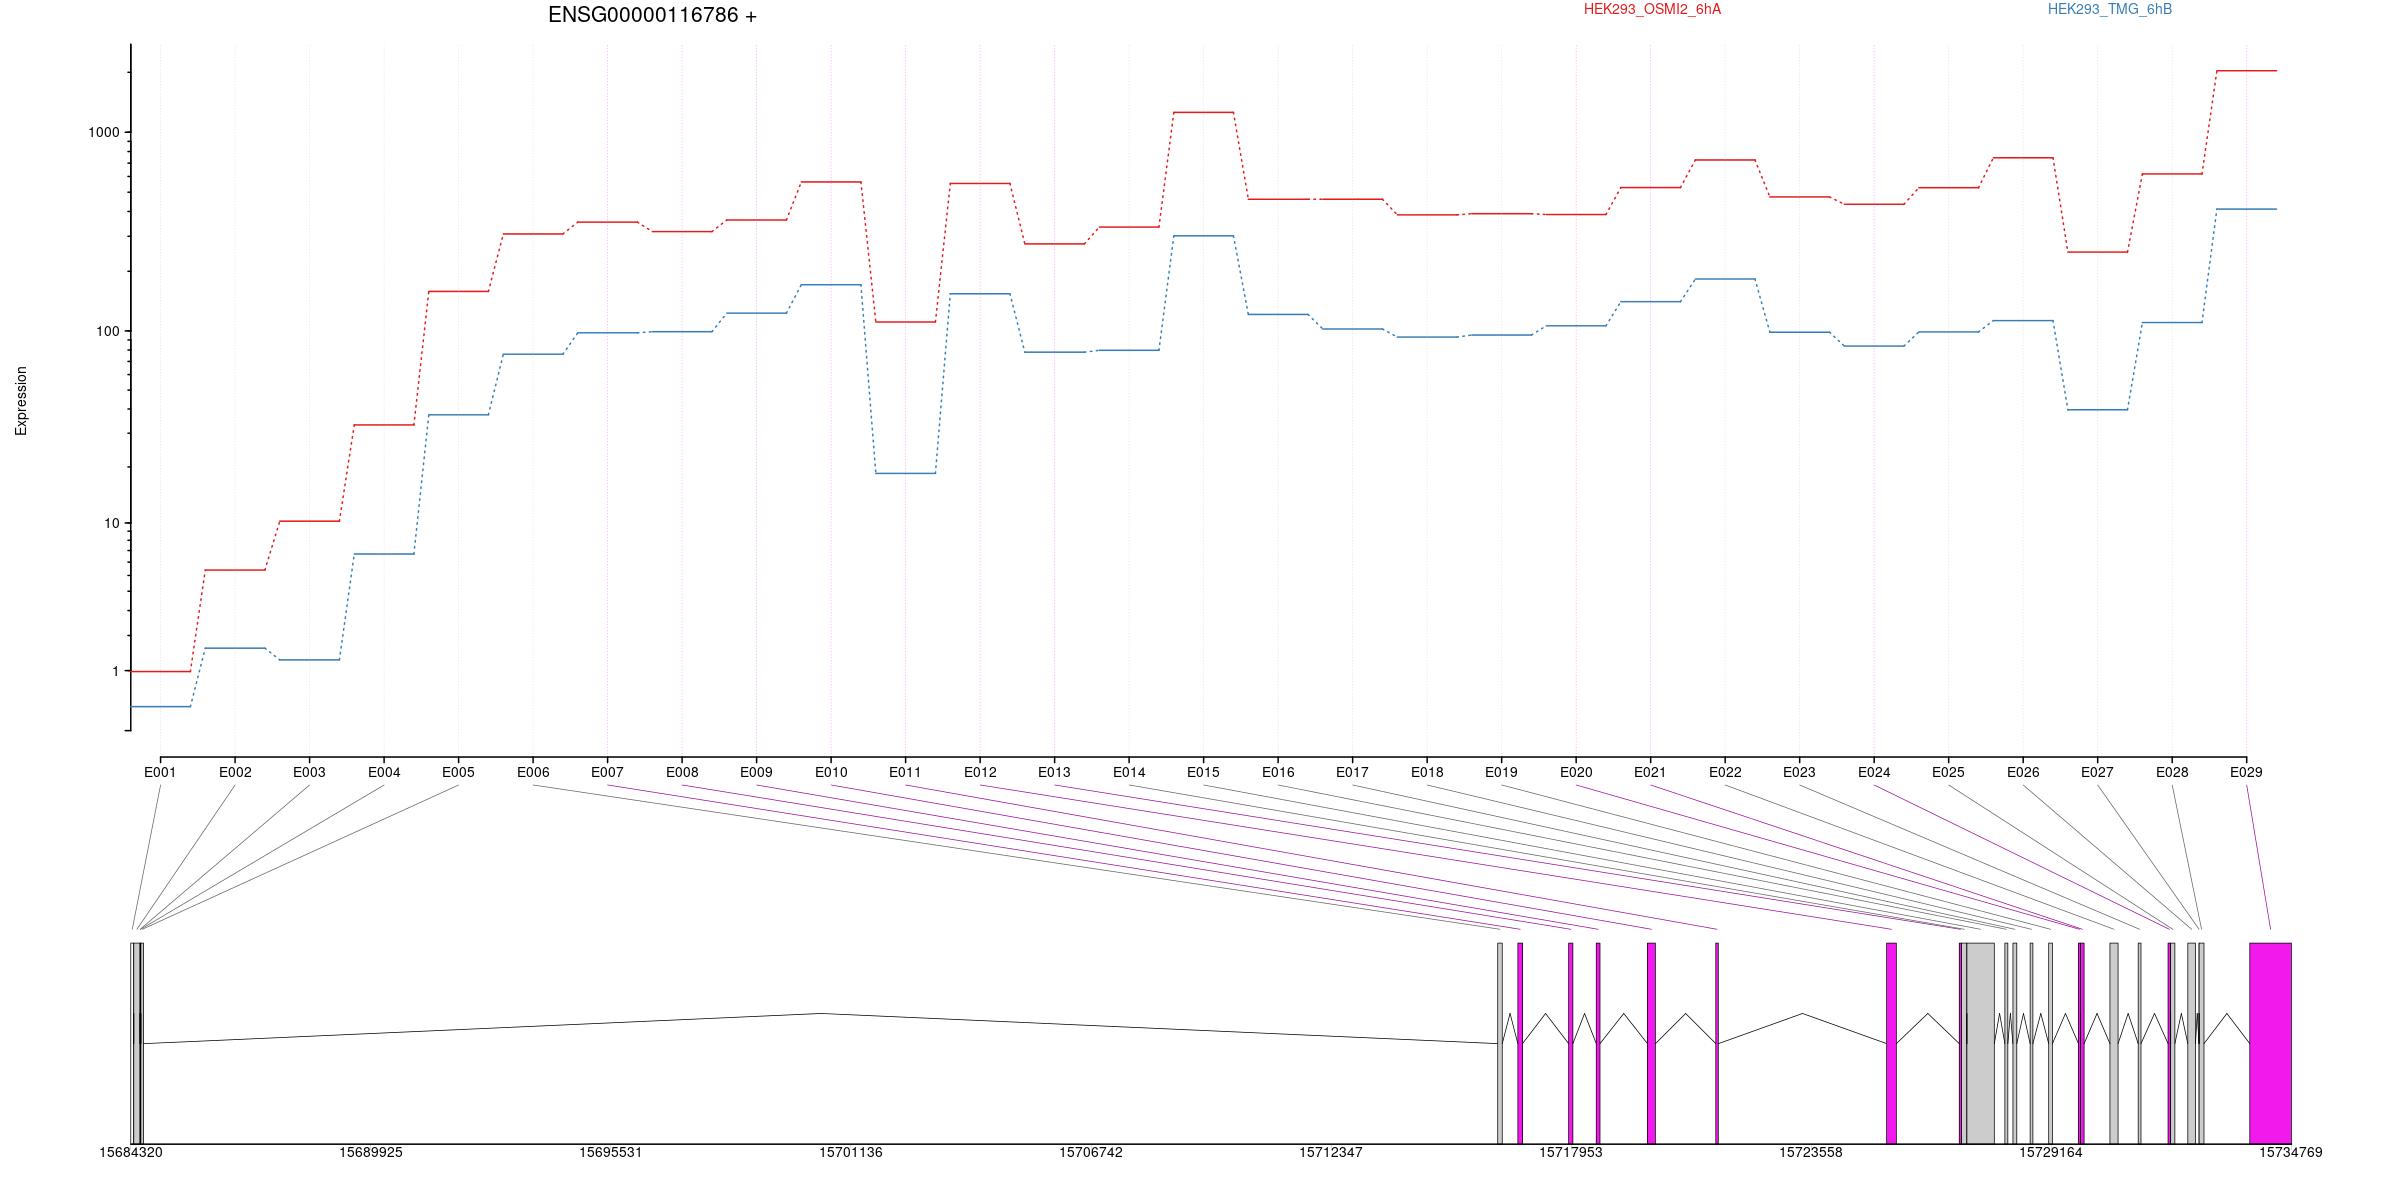Click exon label E025
Image resolution: width=2400 pixels, height=1200 pixels.
click(x=1948, y=772)
